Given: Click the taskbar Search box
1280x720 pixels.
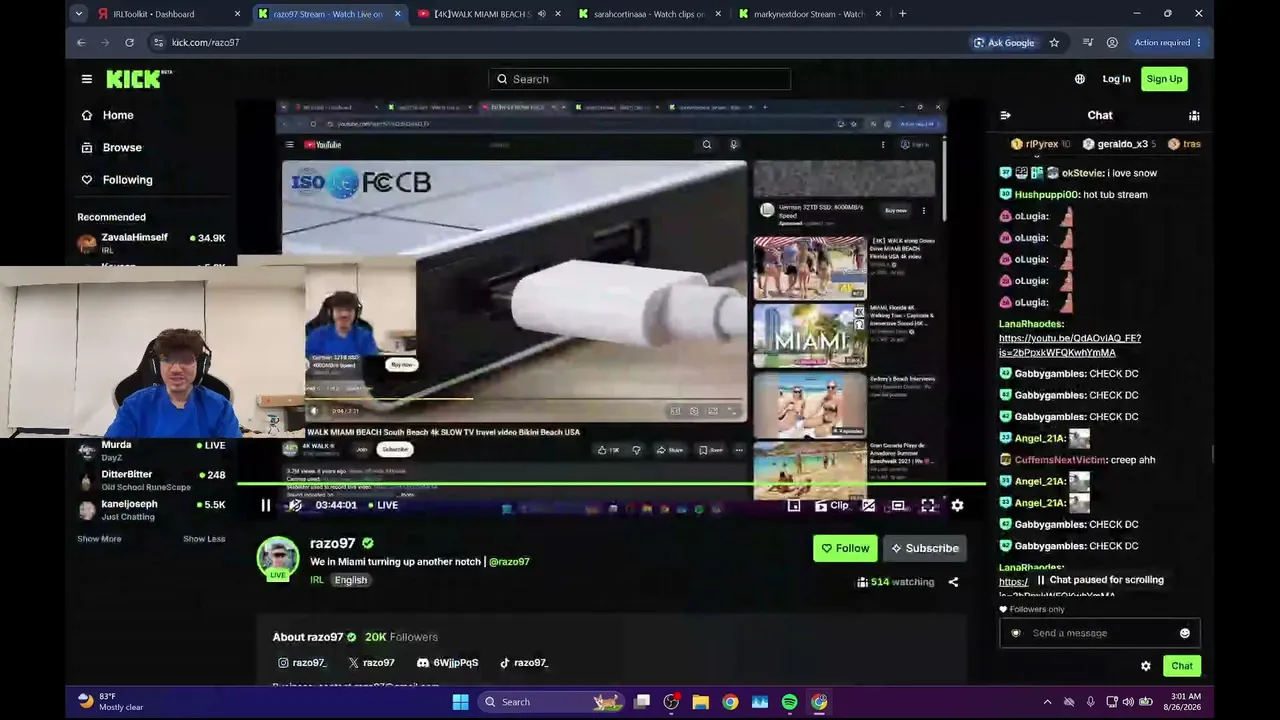Looking at the screenshot, I should [x=549, y=702].
